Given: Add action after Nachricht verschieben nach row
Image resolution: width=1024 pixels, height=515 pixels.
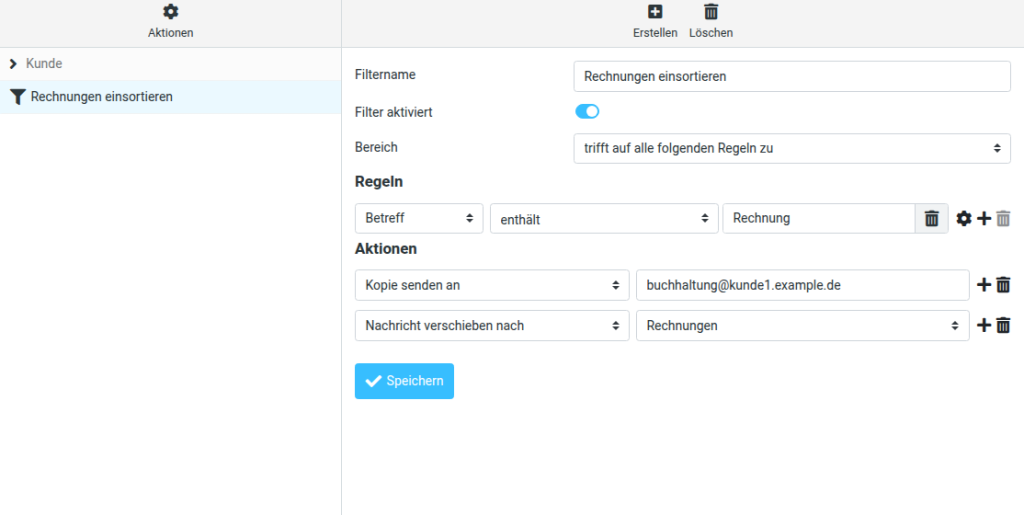Looking at the screenshot, I should point(984,325).
